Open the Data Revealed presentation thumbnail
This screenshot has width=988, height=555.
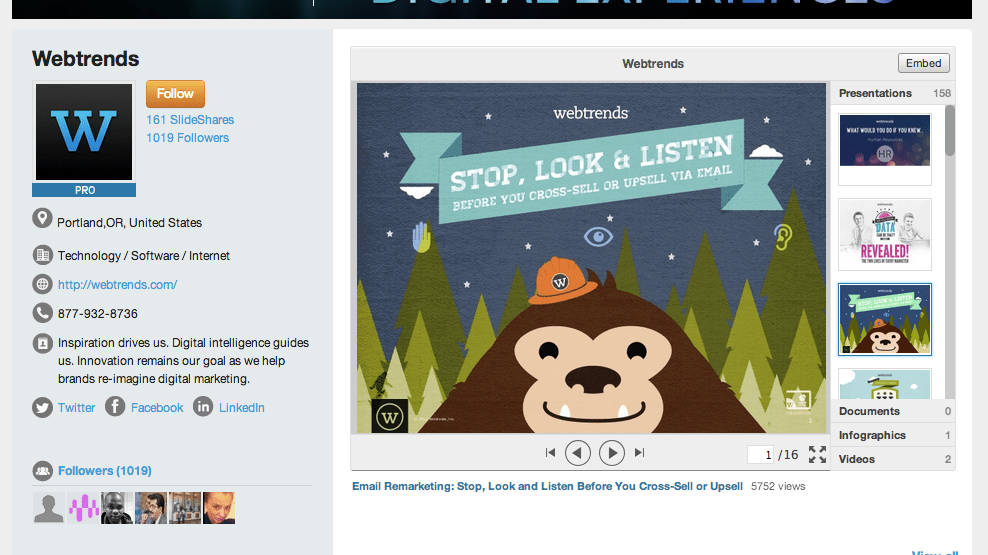click(885, 234)
